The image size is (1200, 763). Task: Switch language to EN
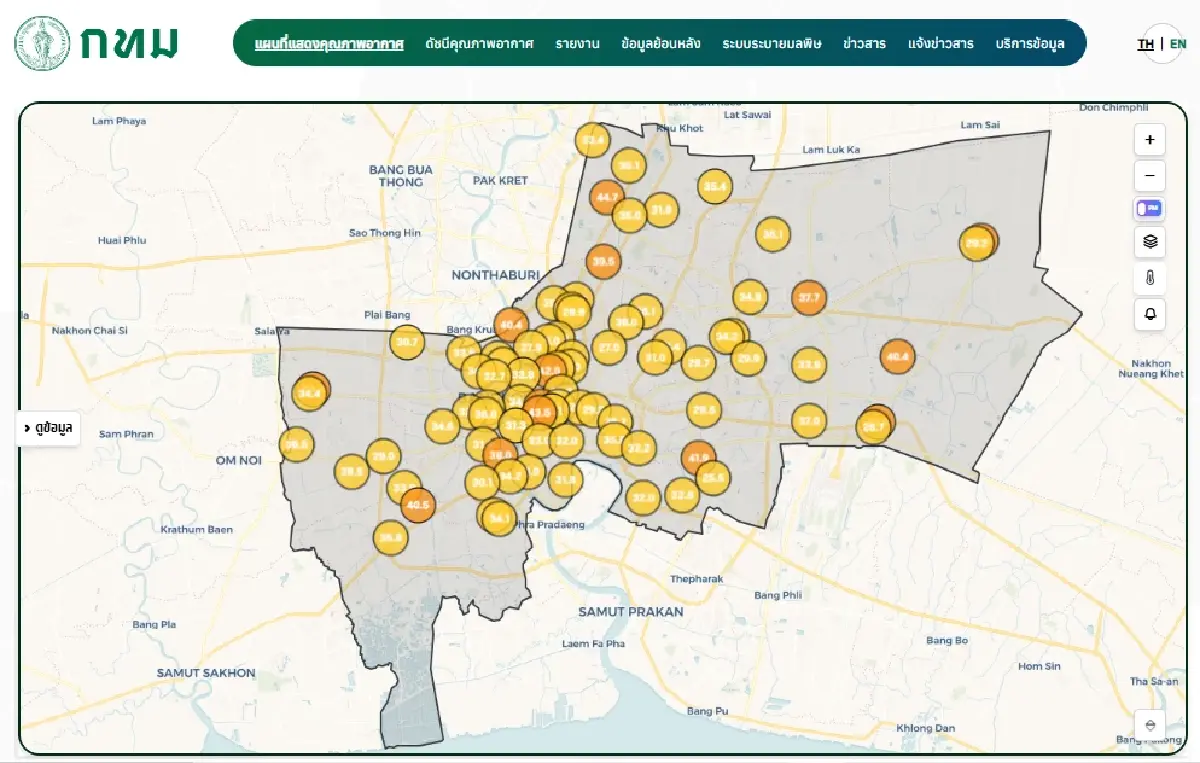click(1178, 44)
